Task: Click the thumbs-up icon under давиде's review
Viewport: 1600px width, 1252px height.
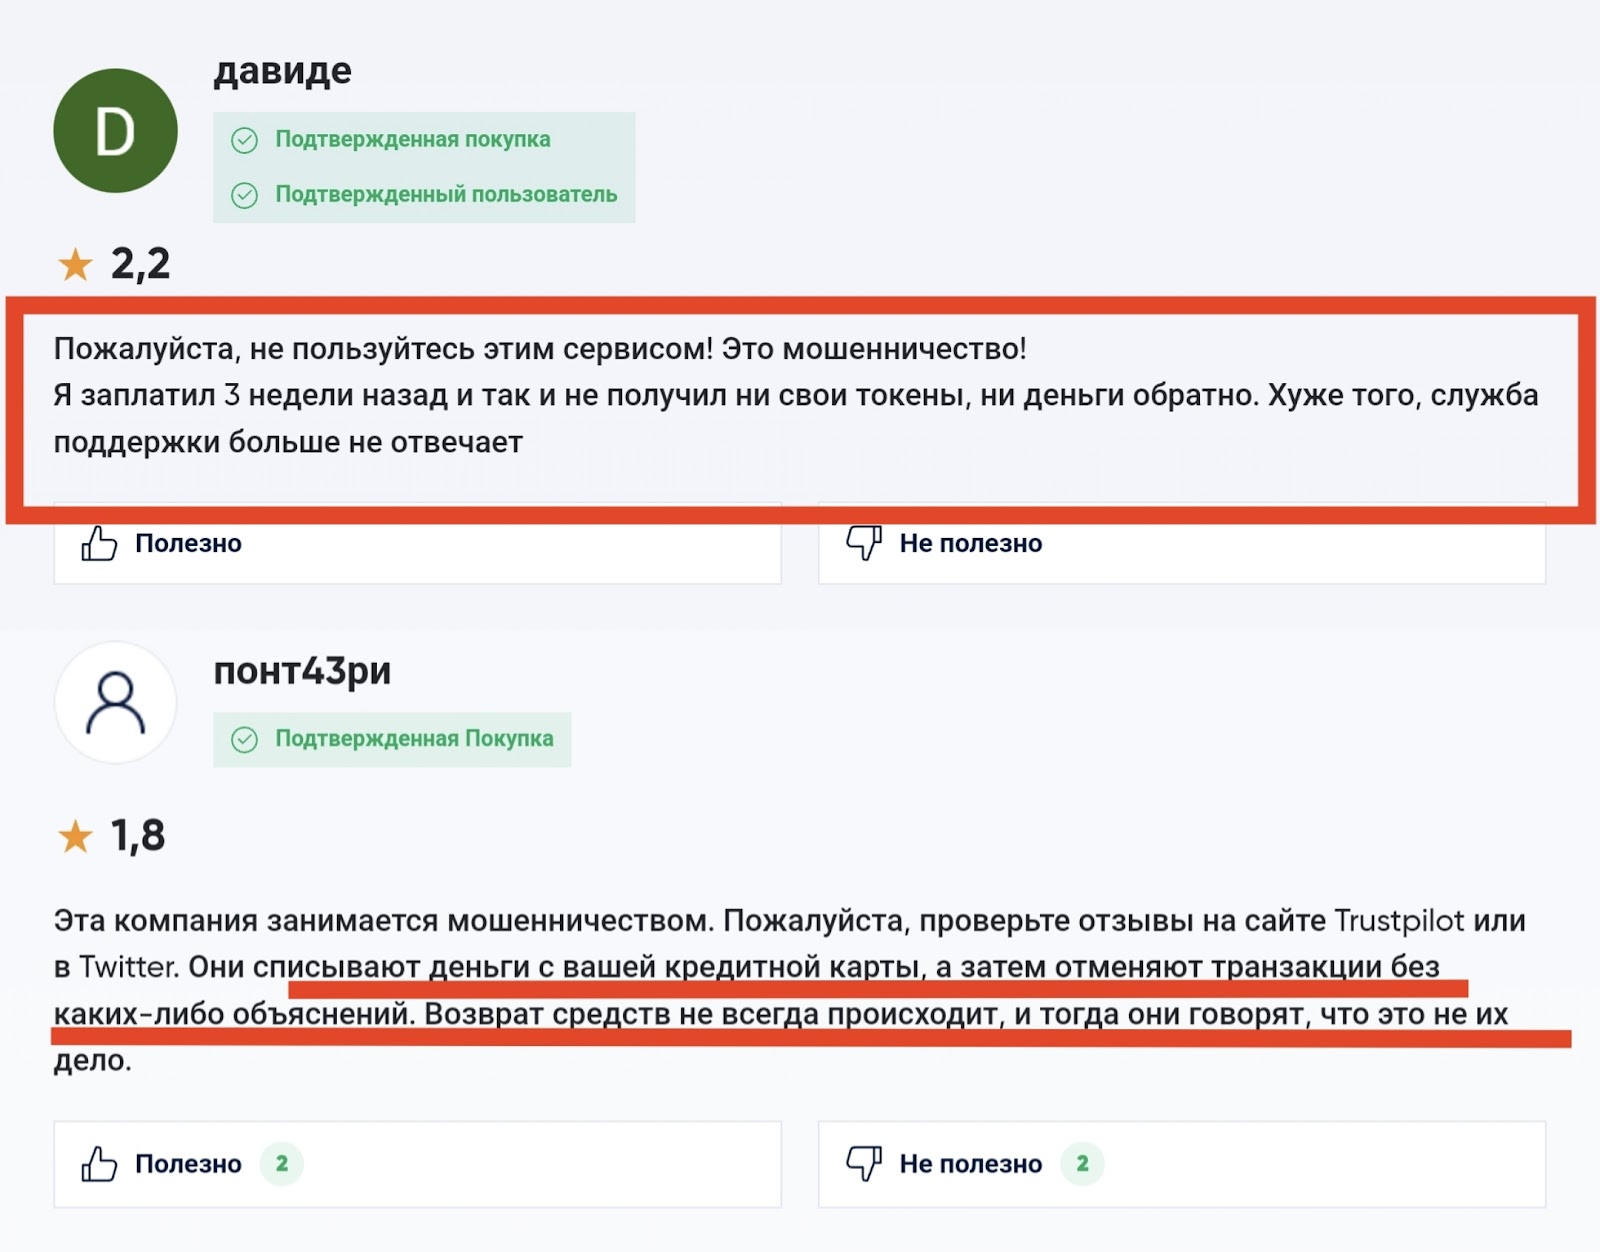Action: pos(99,544)
